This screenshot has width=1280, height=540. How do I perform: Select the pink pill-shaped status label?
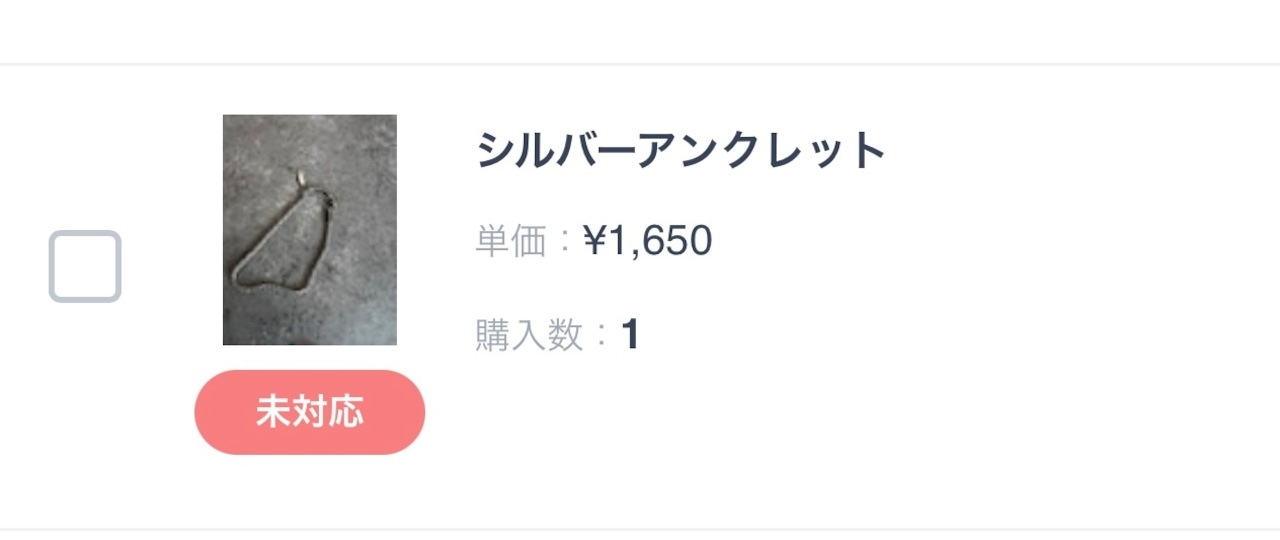pyautogui.click(x=310, y=412)
